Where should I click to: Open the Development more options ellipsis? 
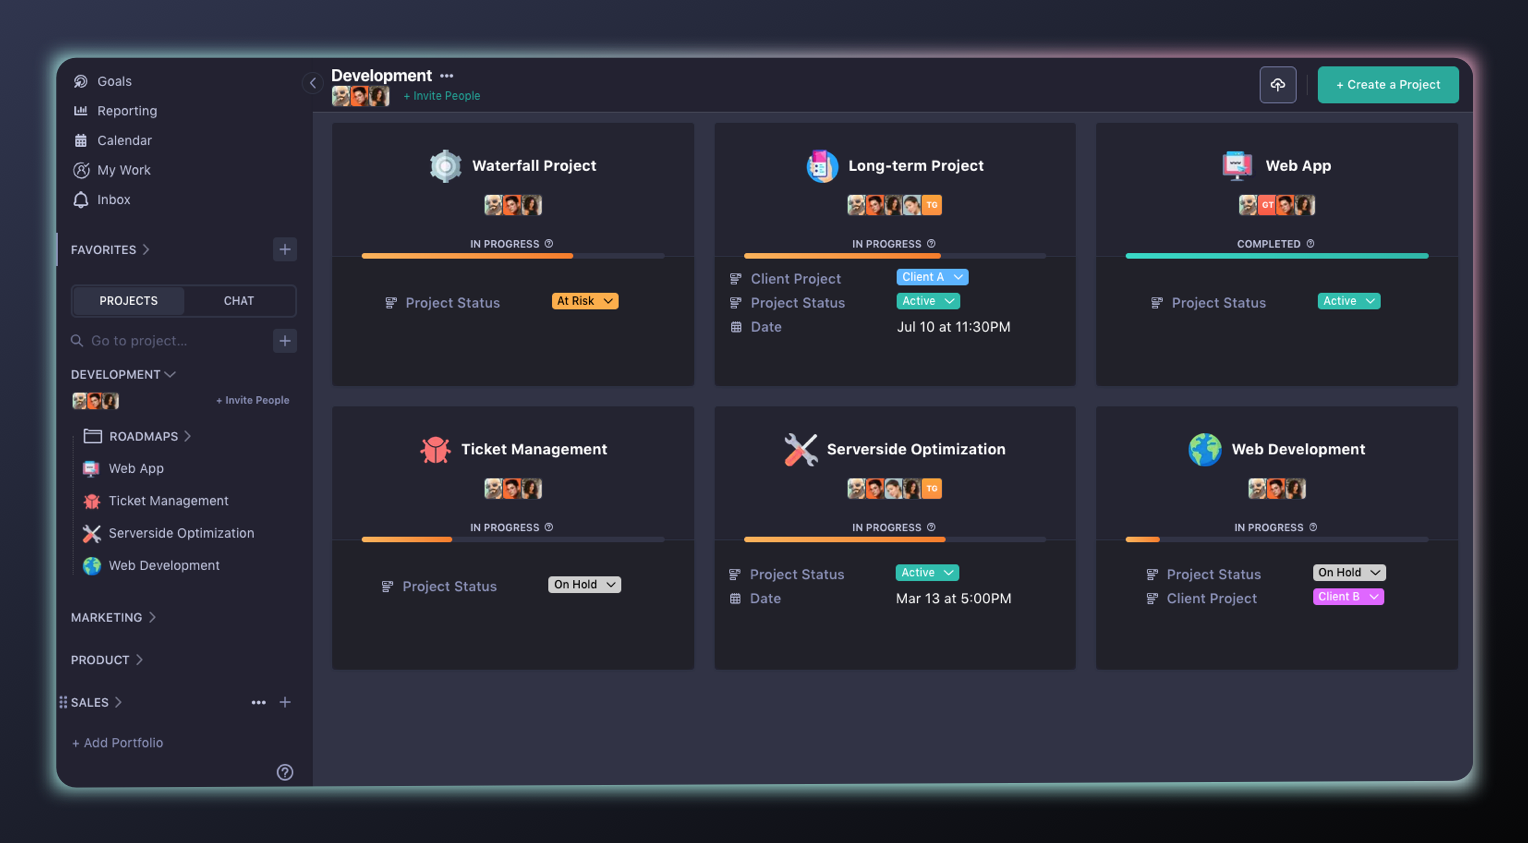(x=447, y=76)
